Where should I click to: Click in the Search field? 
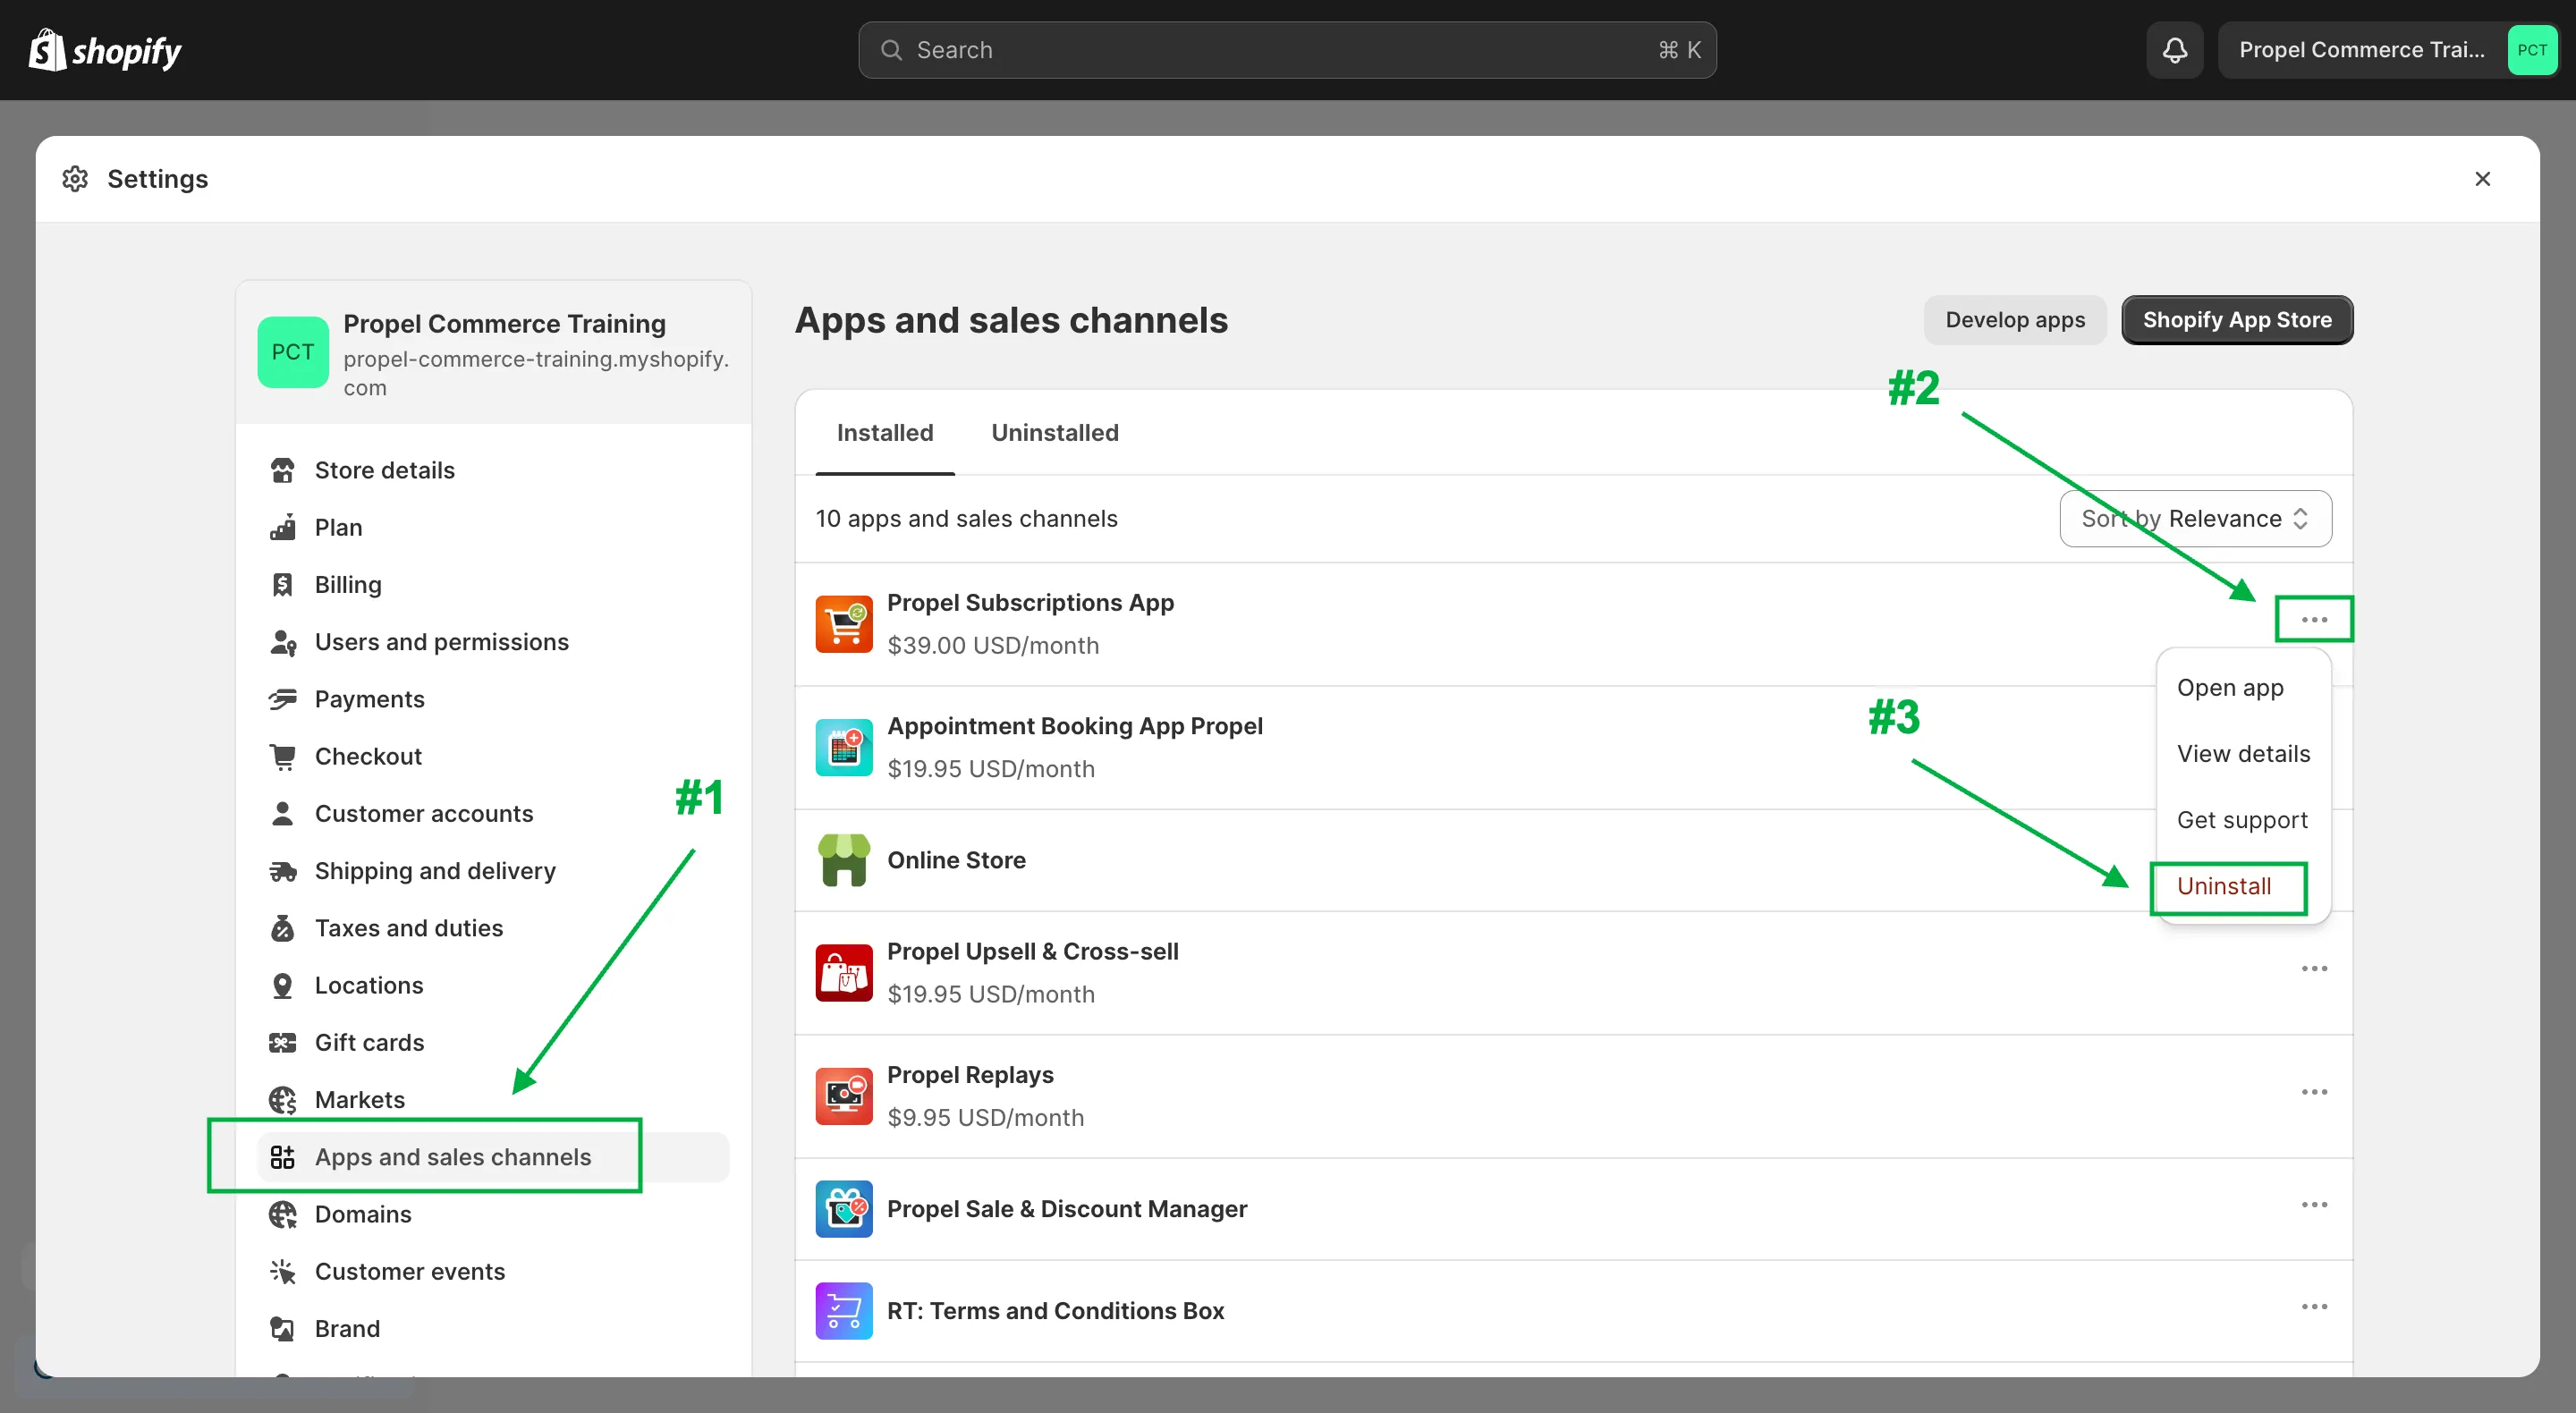[1287, 50]
